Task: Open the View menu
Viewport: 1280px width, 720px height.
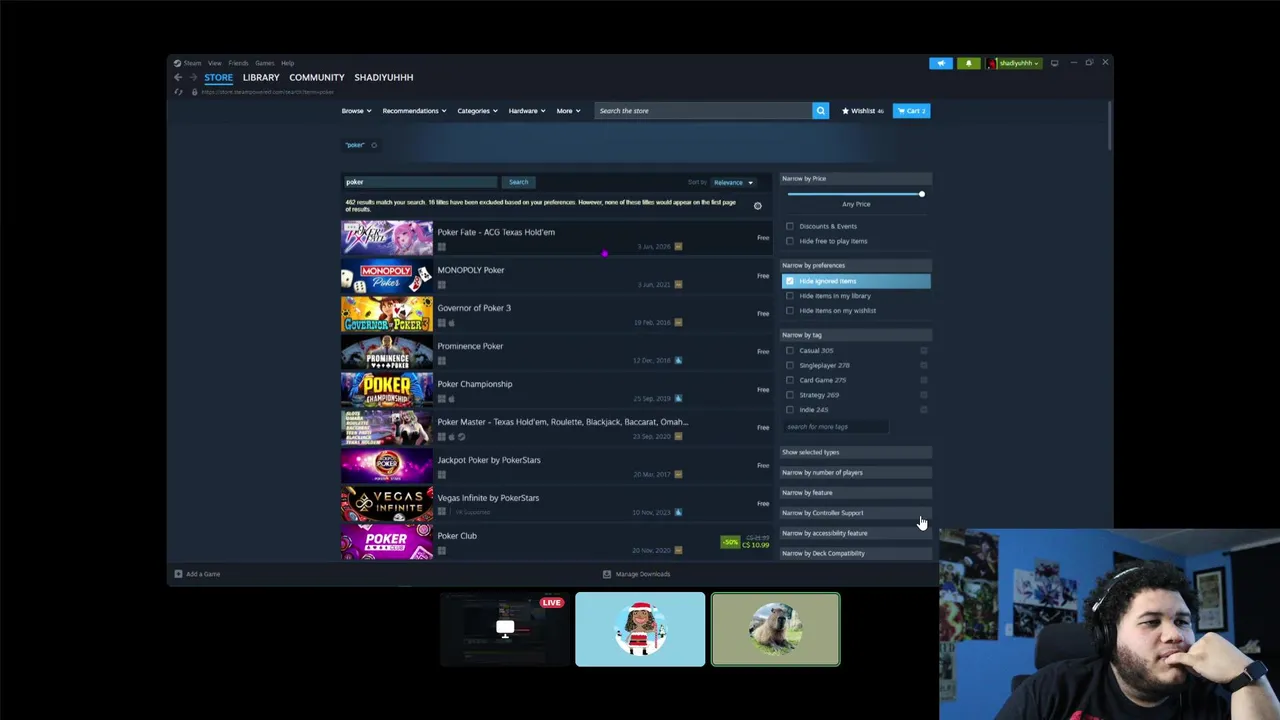Action: [214, 63]
